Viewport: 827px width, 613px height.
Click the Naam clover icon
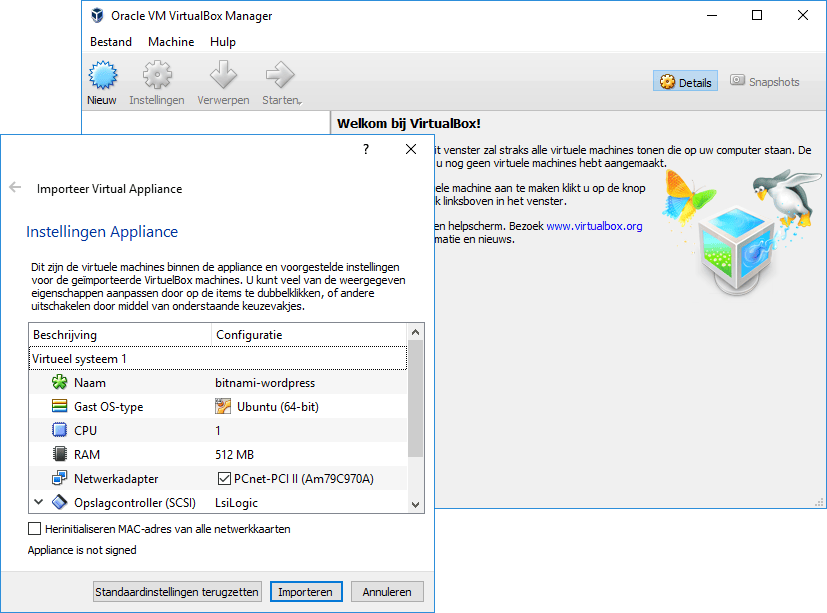coord(60,382)
